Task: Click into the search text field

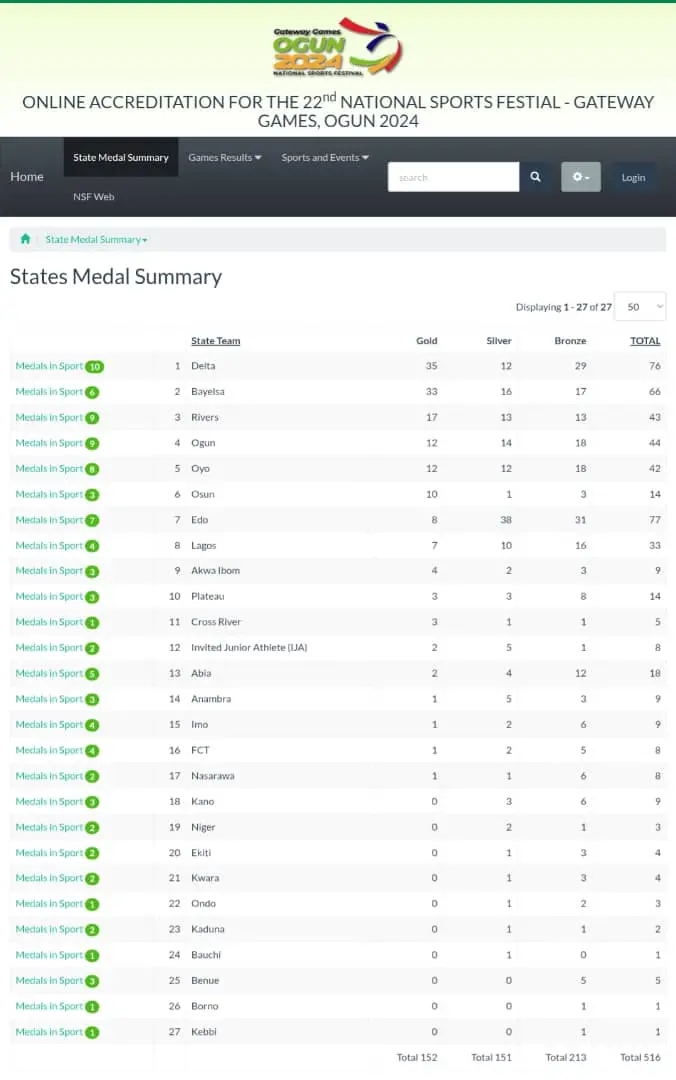Action: tap(453, 177)
